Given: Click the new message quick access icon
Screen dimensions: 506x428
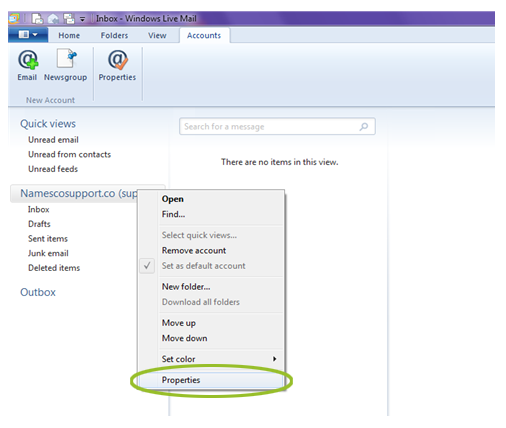Looking at the screenshot, I should click(37, 19).
